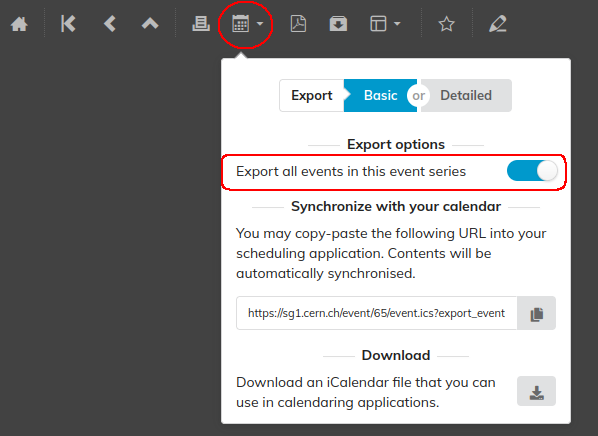Viewport: 598px width, 436px height.
Task: Go to the home page icon
Action: pyautogui.click(x=19, y=24)
